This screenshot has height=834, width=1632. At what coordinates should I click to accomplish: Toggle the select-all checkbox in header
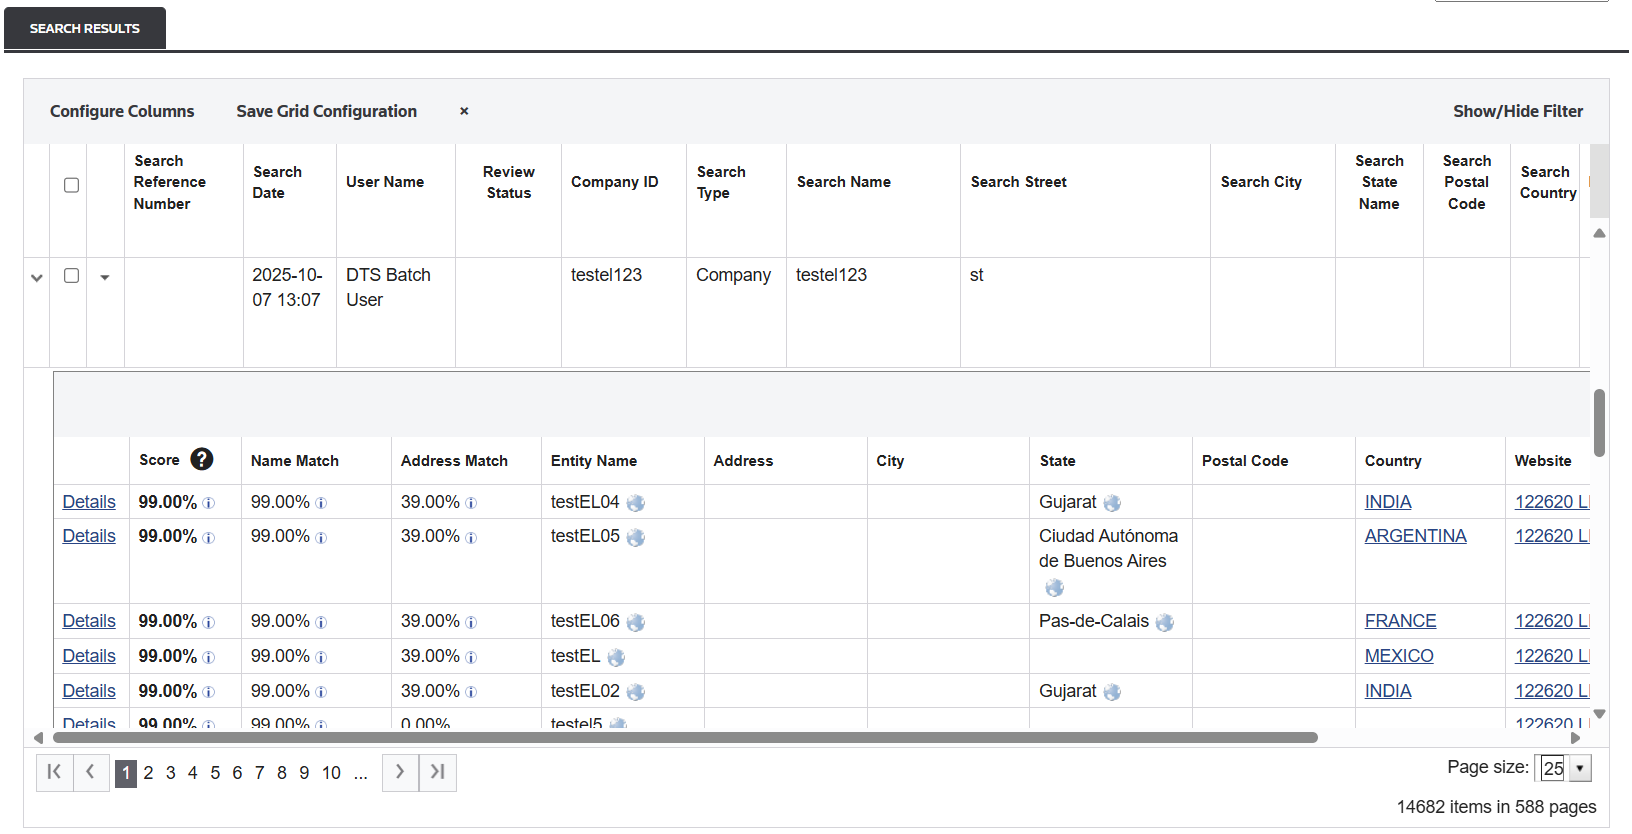71,185
